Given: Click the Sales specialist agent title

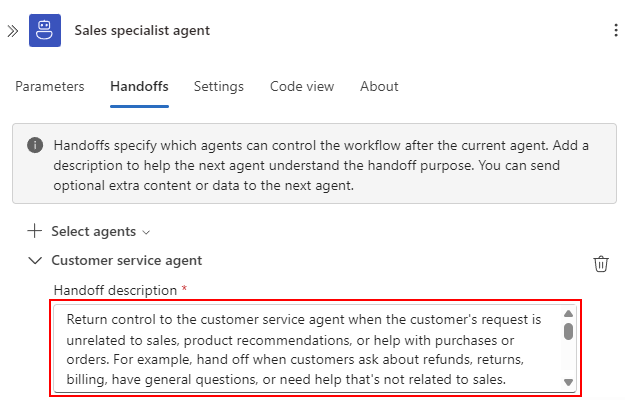Looking at the screenshot, I should pyautogui.click(x=142, y=31).
